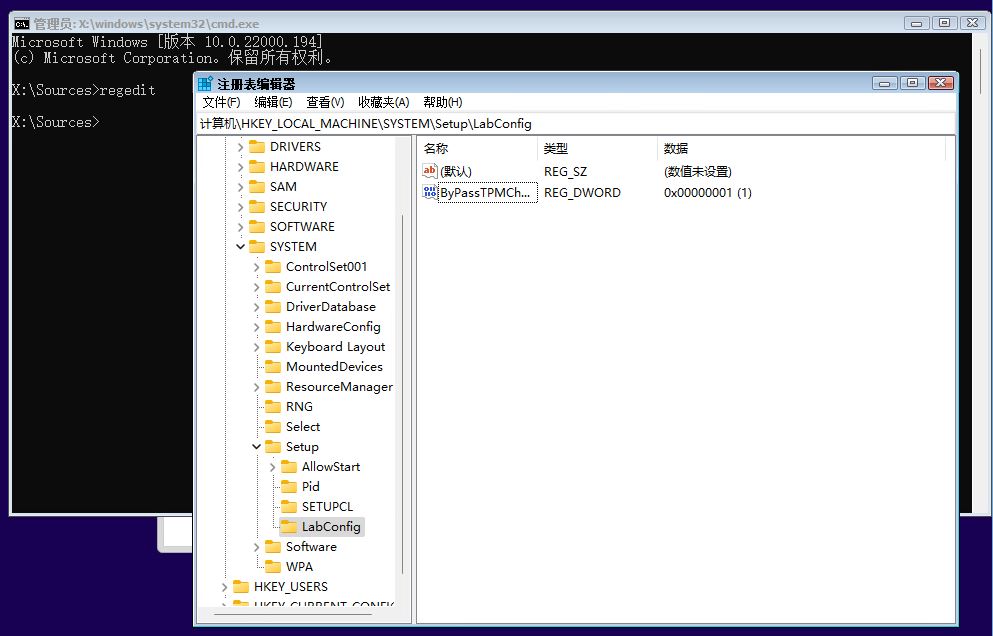The width and height of the screenshot is (993, 636).
Task: Click the Registry Editor title bar icon
Action: pos(205,84)
